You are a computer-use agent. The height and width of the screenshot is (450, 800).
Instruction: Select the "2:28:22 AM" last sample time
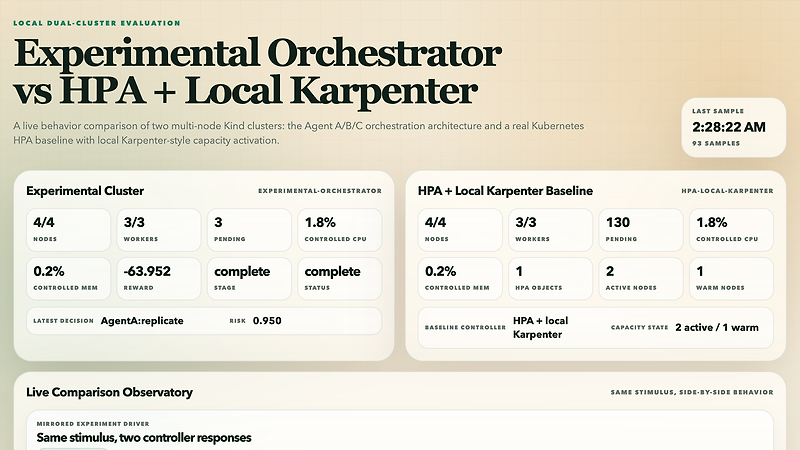729,127
